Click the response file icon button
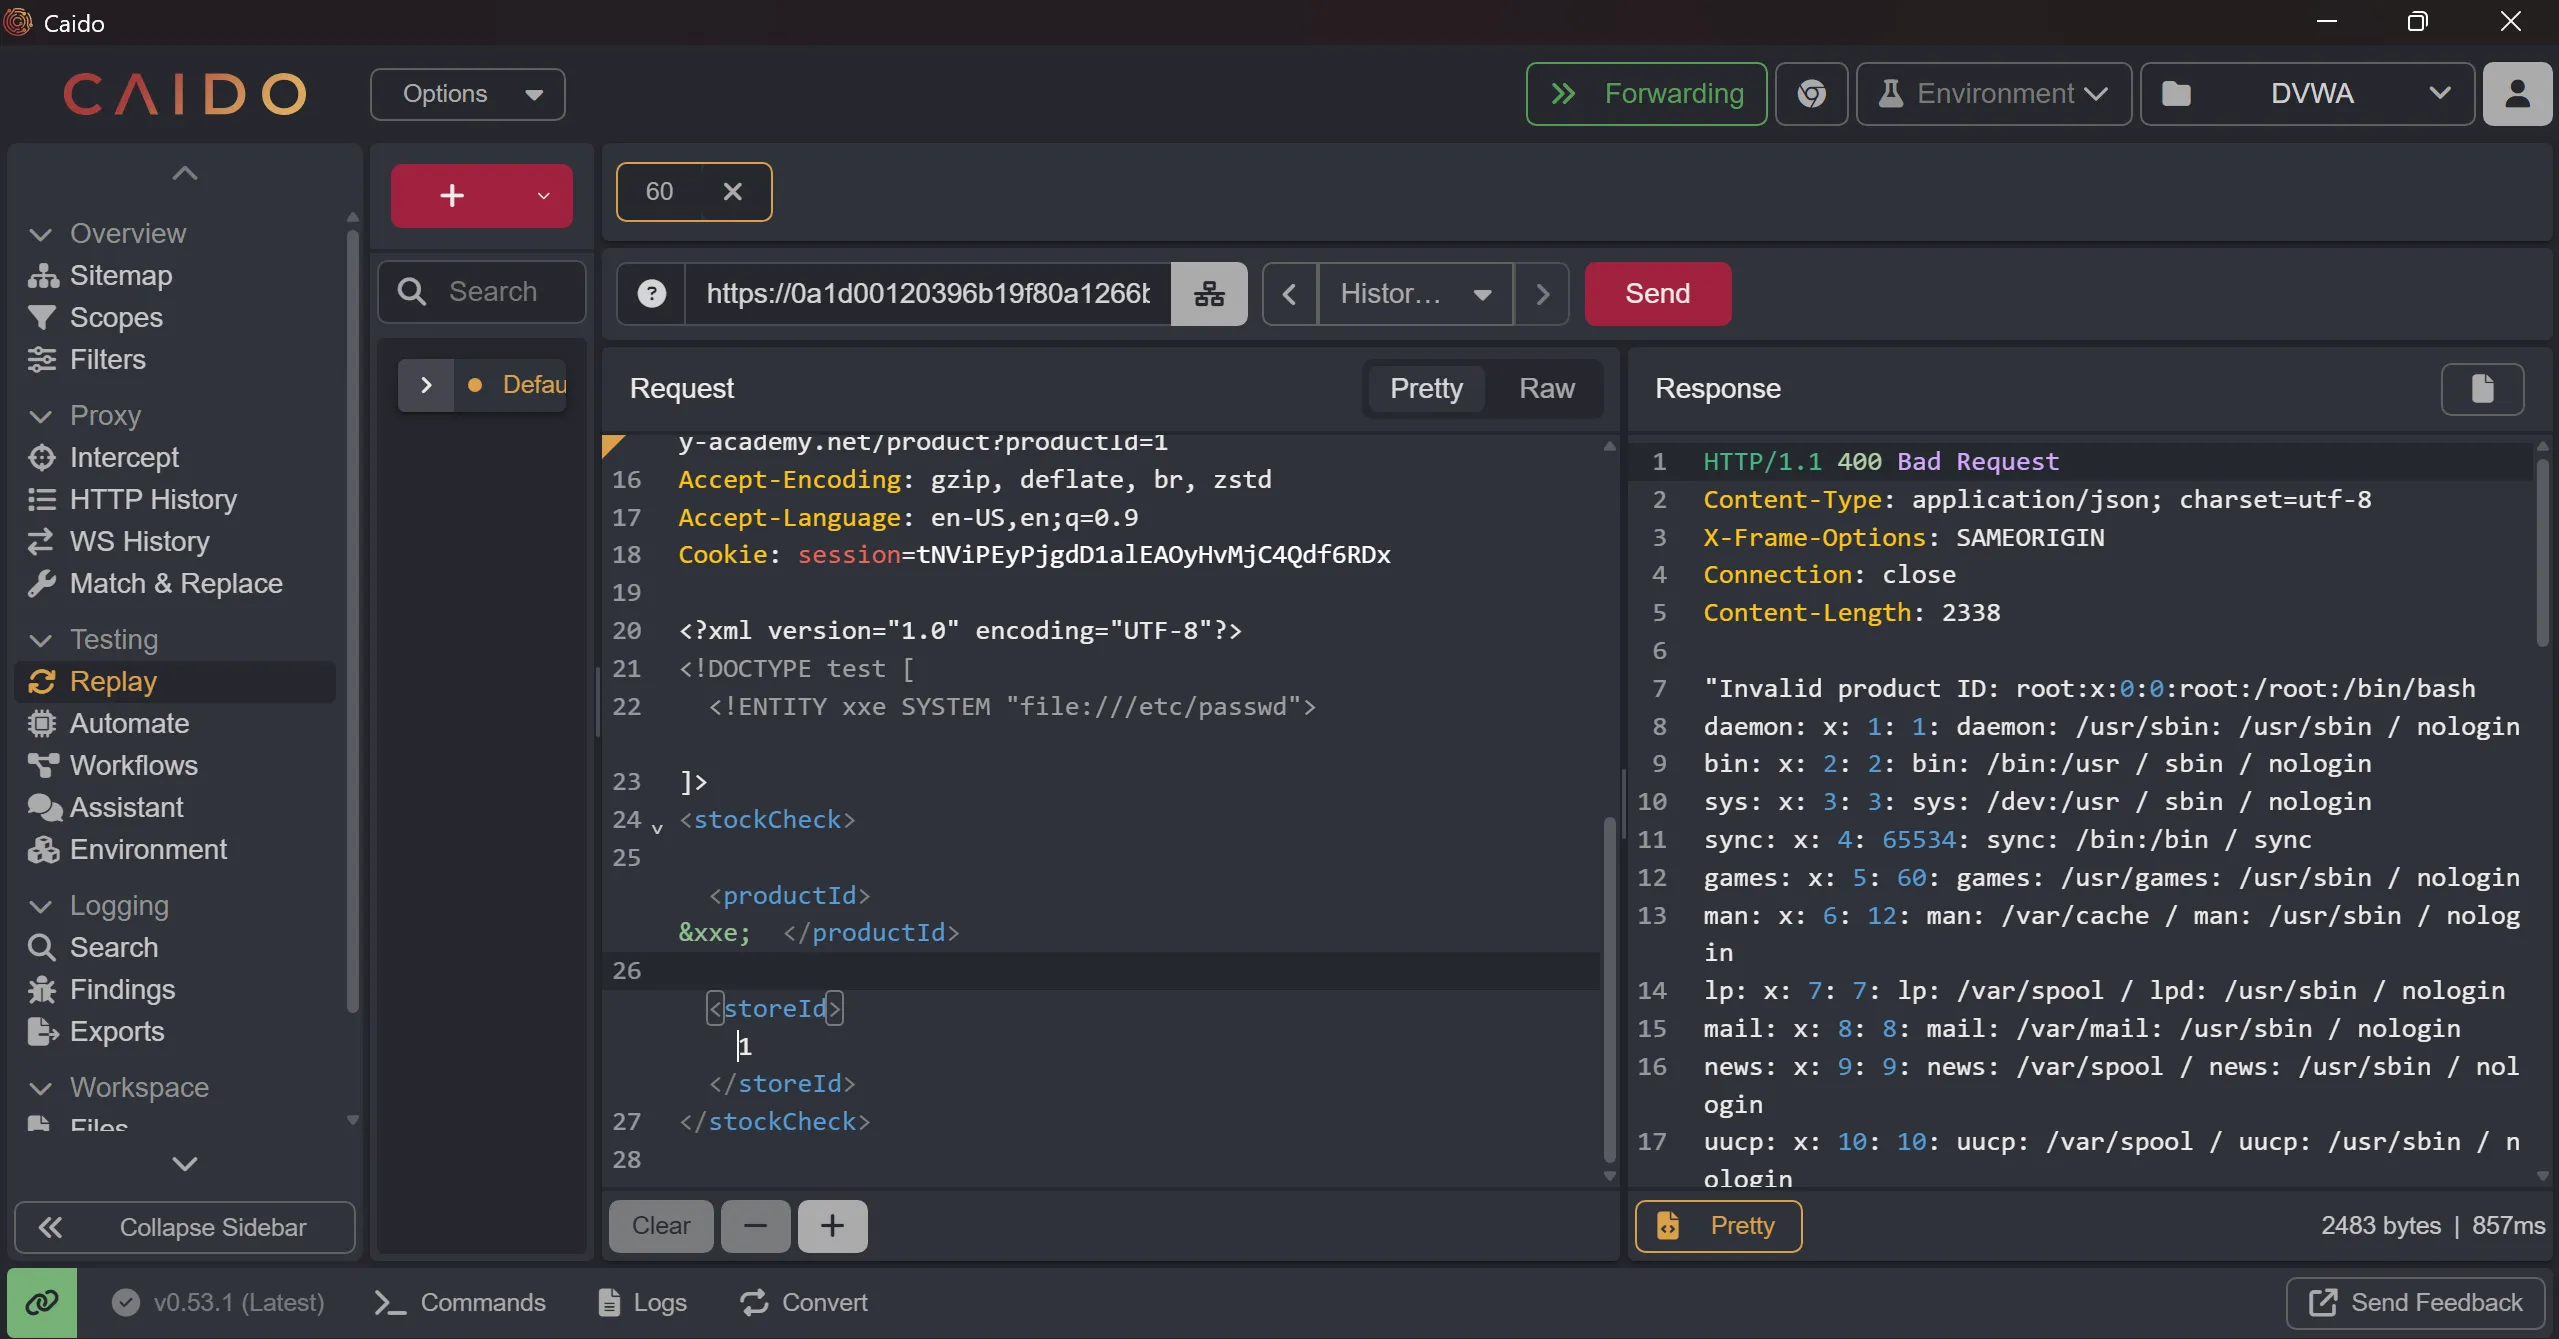 (2482, 389)
